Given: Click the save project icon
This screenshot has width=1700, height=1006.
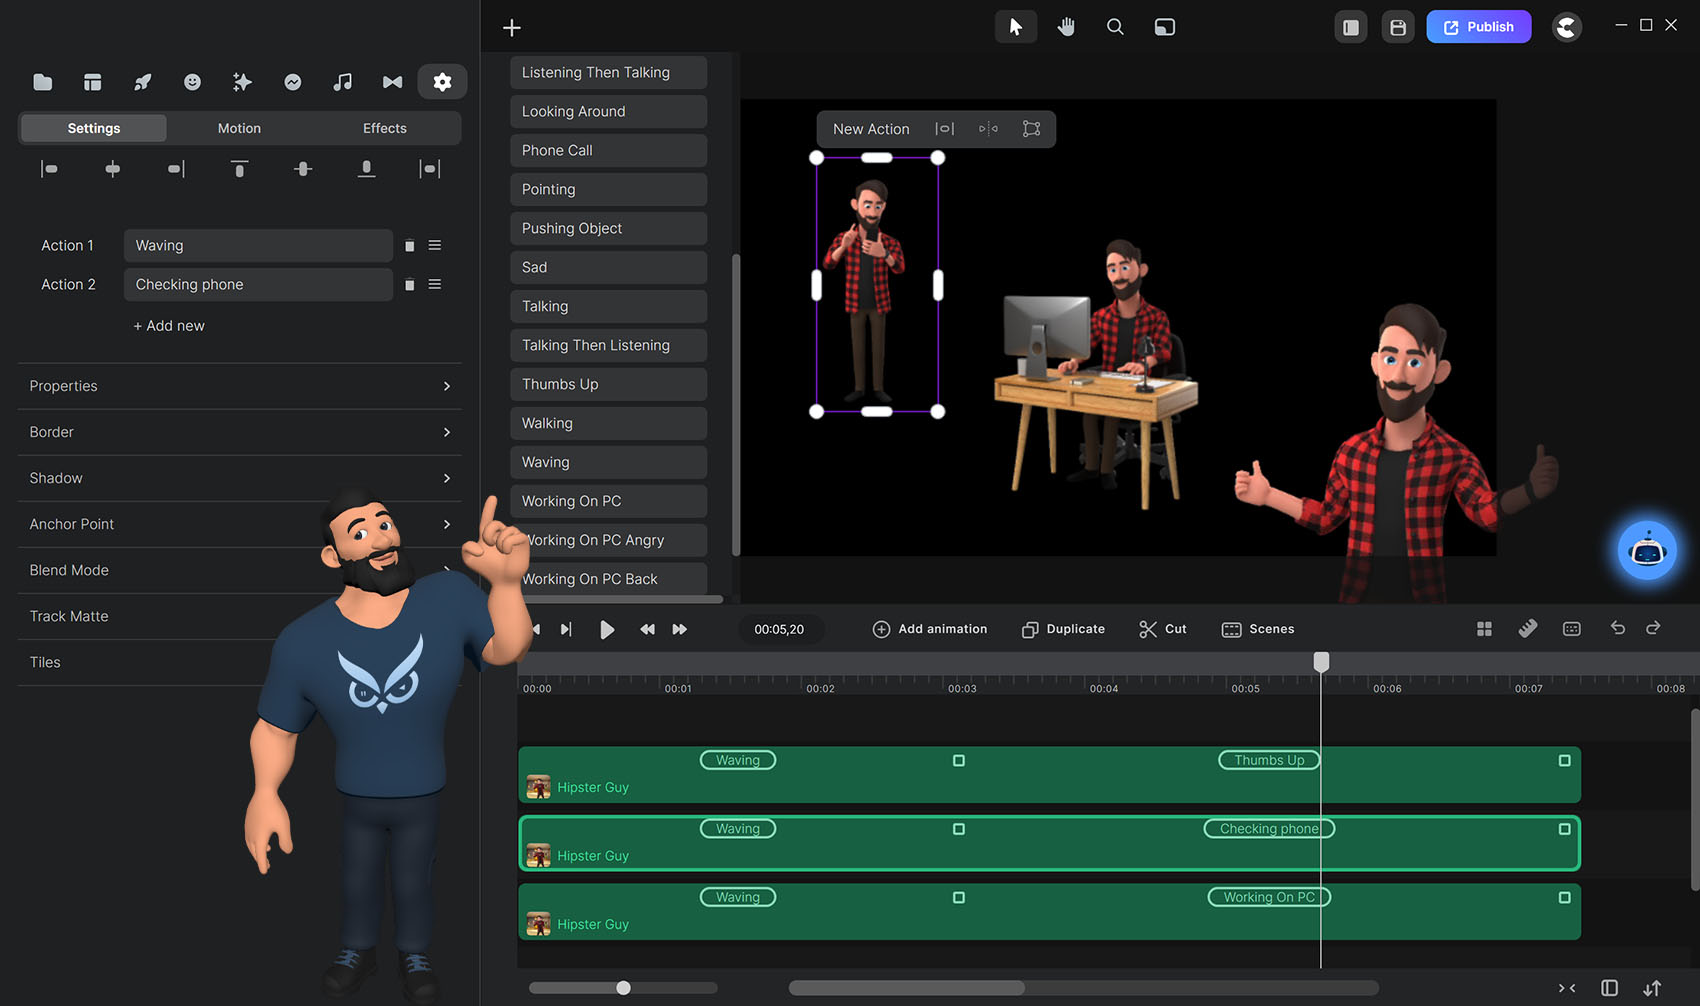Looking at the screenshot, I should [x=1398, y=27].
